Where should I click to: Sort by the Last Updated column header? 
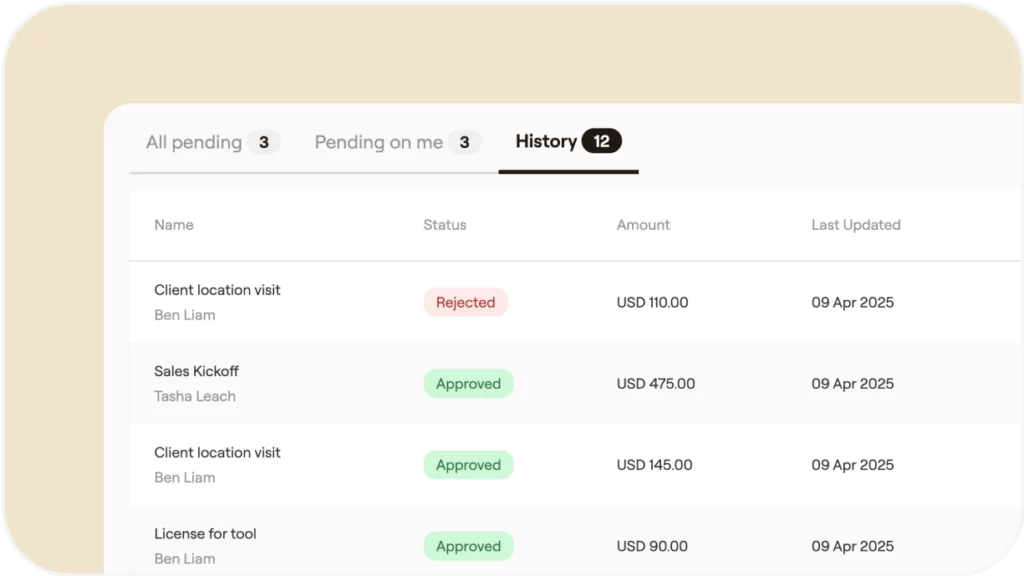tap(856, 225)
